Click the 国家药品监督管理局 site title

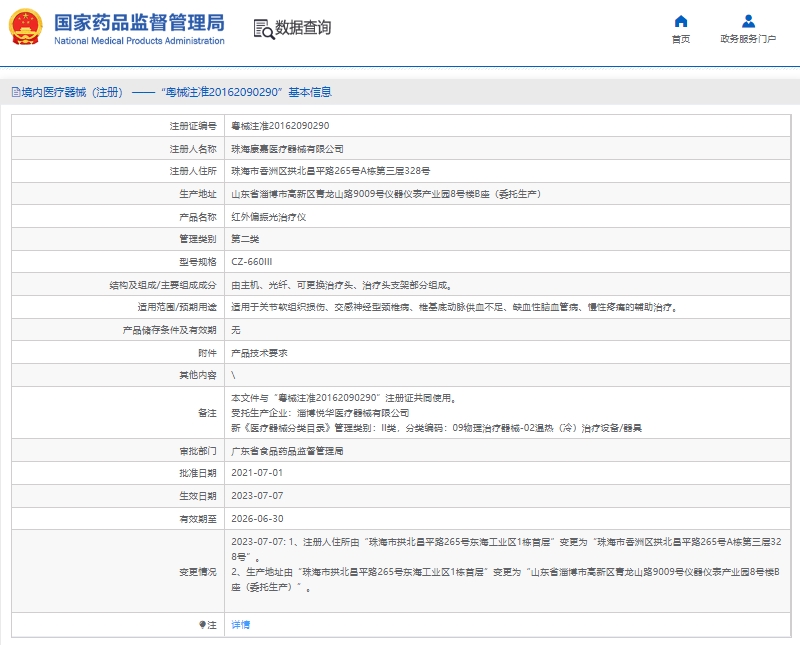139,23
